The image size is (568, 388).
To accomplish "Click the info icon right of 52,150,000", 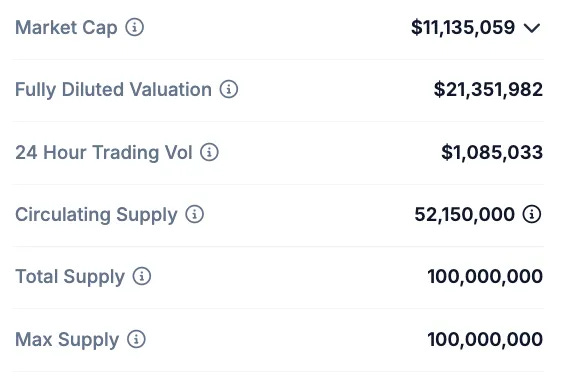I will (532, 214).
